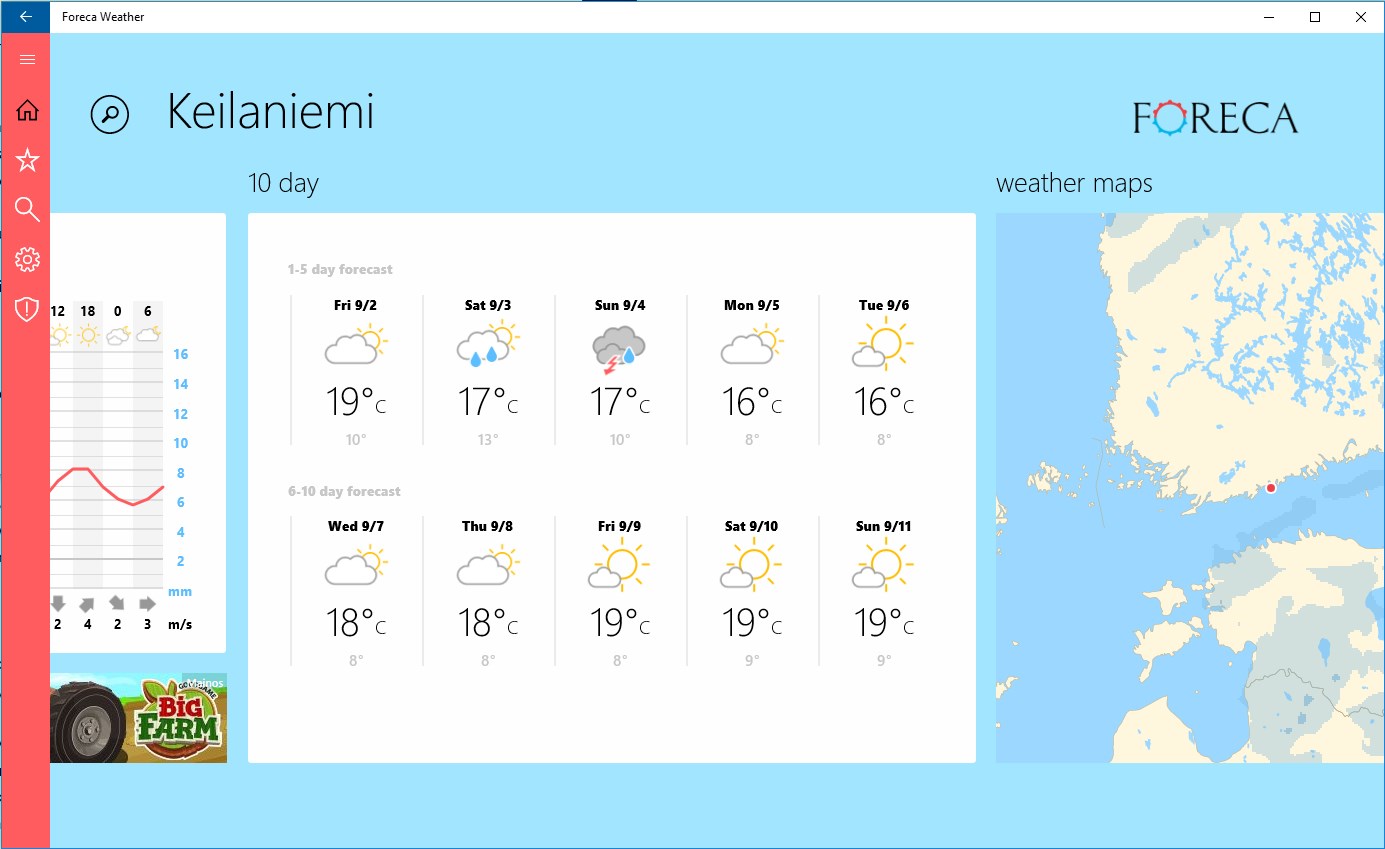Go to the Home page icon
The image size is (1385, 849).
[x=27, y=111]
